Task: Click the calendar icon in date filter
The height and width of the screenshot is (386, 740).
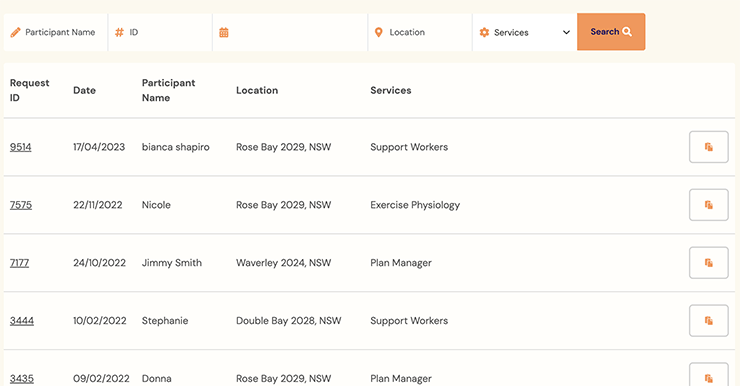Action: pos(224,33)
